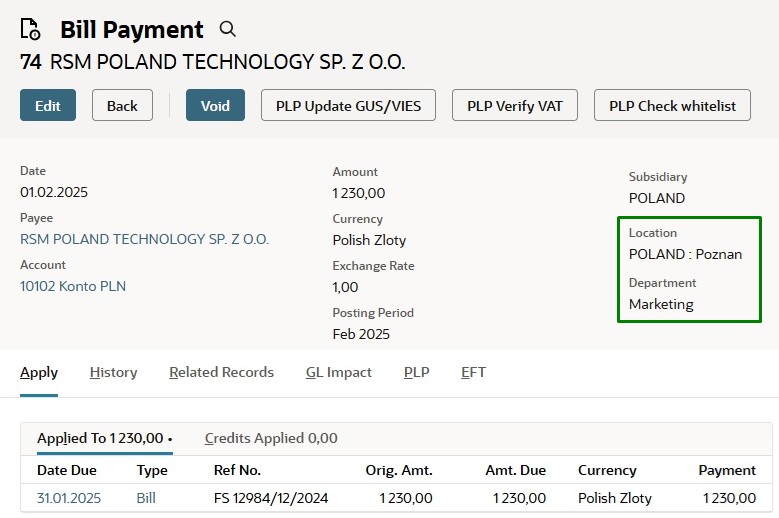Open payee RSM POLAND TECHNOLOGY link
Viewport: 779px width, 518px height.
[x=144, y=239]
